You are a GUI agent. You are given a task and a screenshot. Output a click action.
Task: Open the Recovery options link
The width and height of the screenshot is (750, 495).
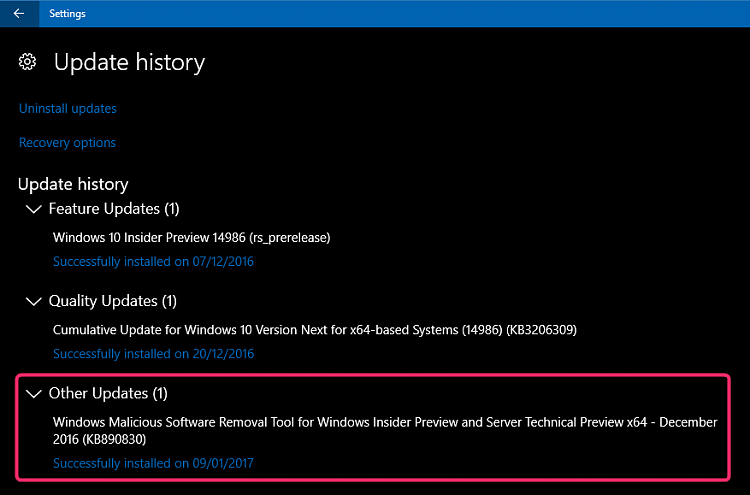[67, 143]
